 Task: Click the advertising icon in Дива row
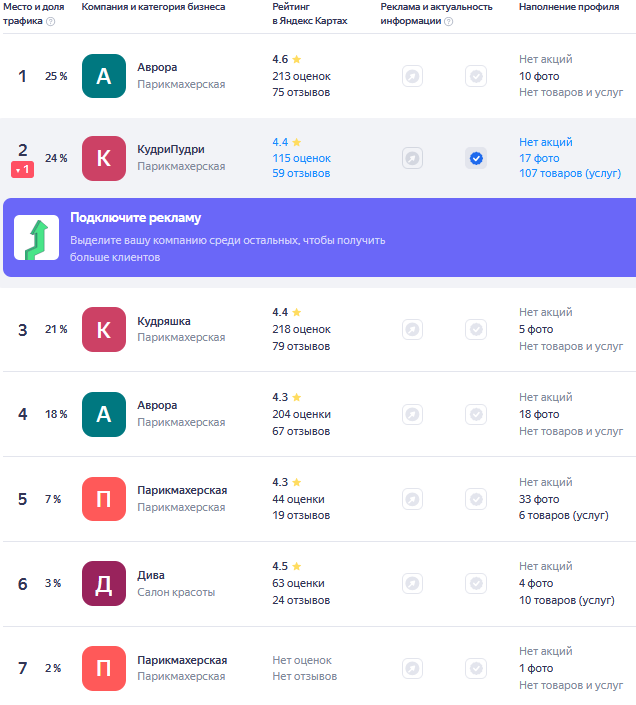click(x=412, y=584)
